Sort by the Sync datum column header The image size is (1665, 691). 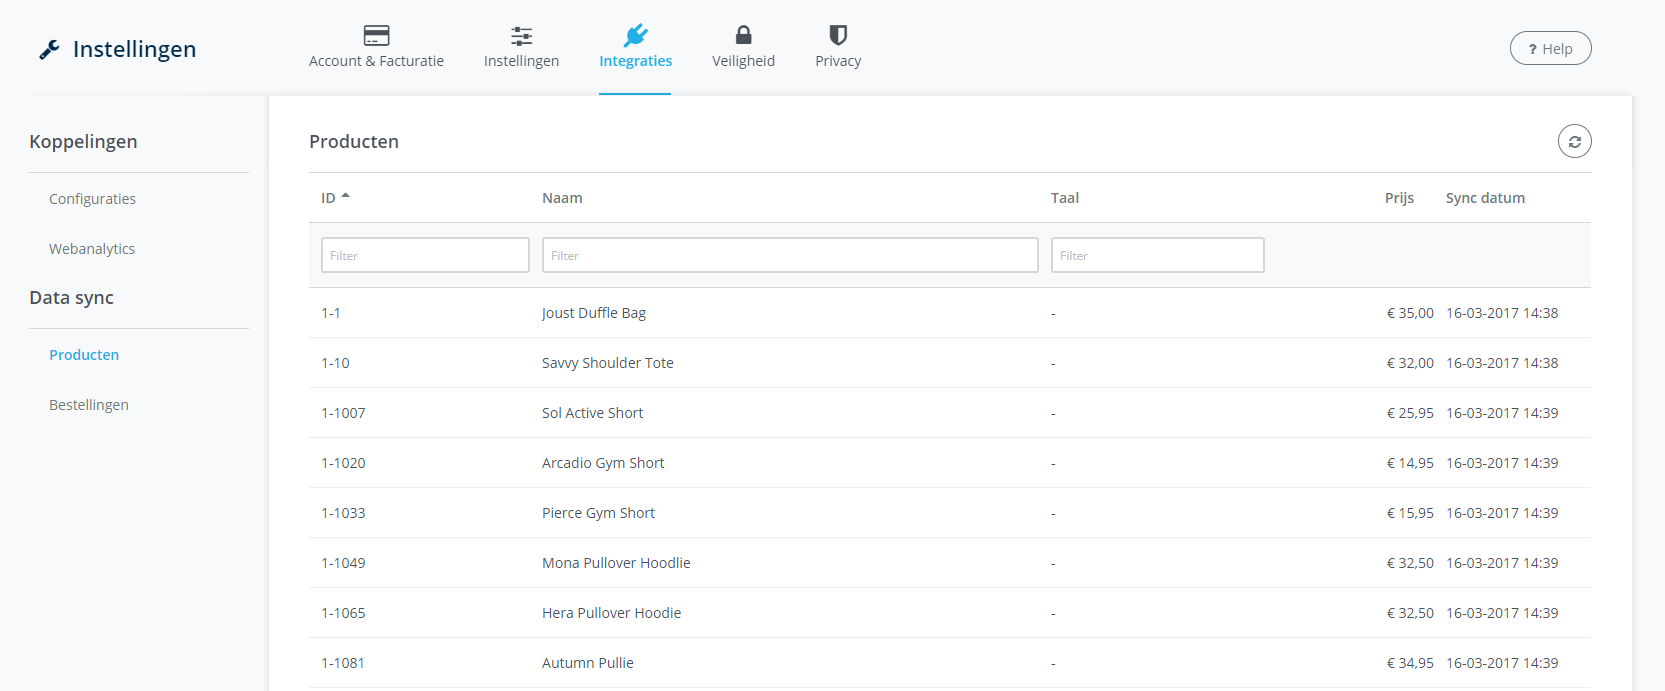[x=1485, y=198]
